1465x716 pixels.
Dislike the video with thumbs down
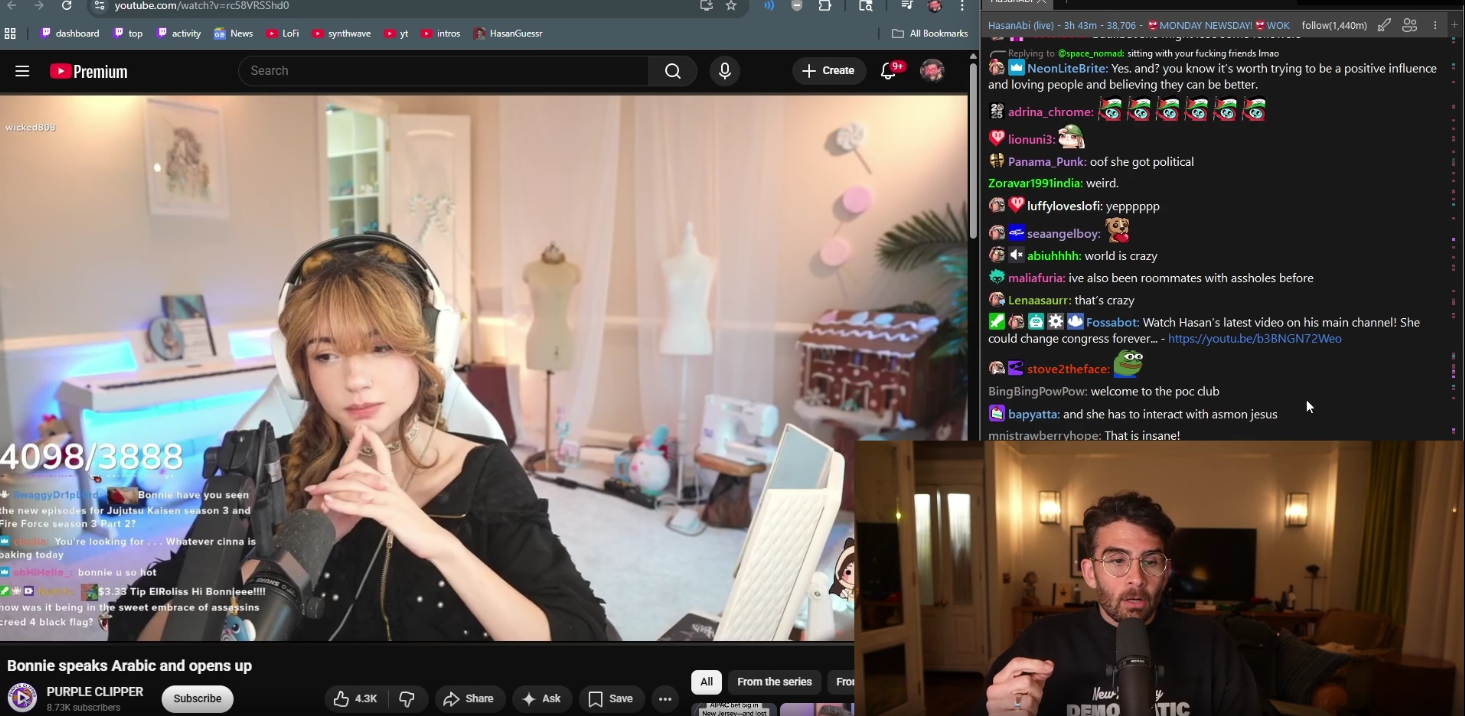pyautogui.click(x=406, y=699)
